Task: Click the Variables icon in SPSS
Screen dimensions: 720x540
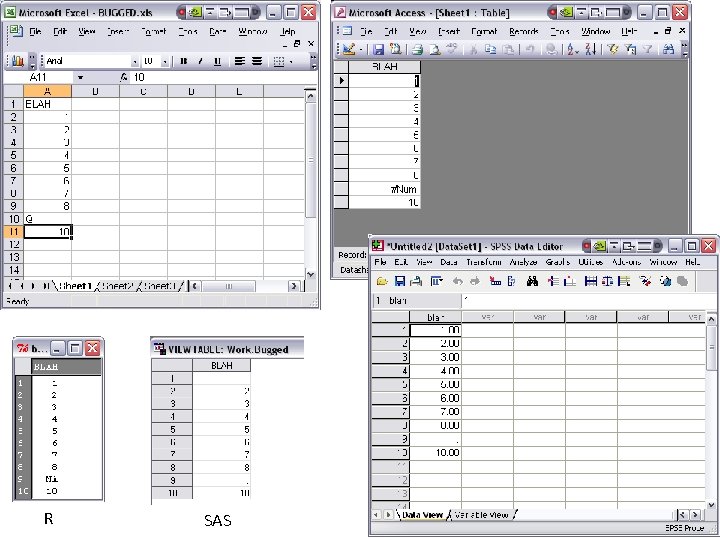Action: point(512,281)
